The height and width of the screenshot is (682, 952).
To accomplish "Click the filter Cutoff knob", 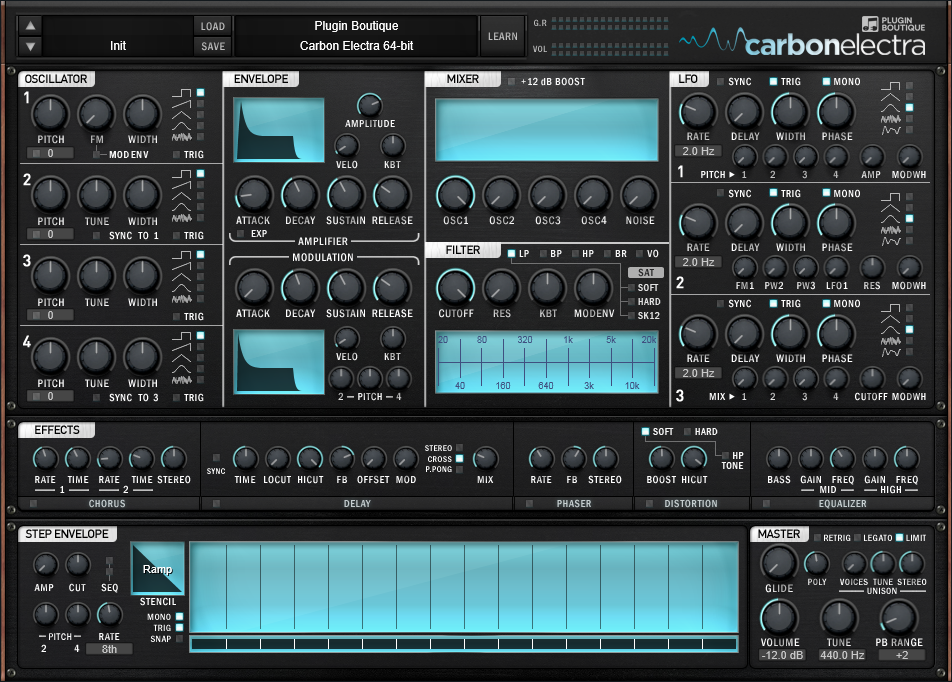I will (455, 288).
